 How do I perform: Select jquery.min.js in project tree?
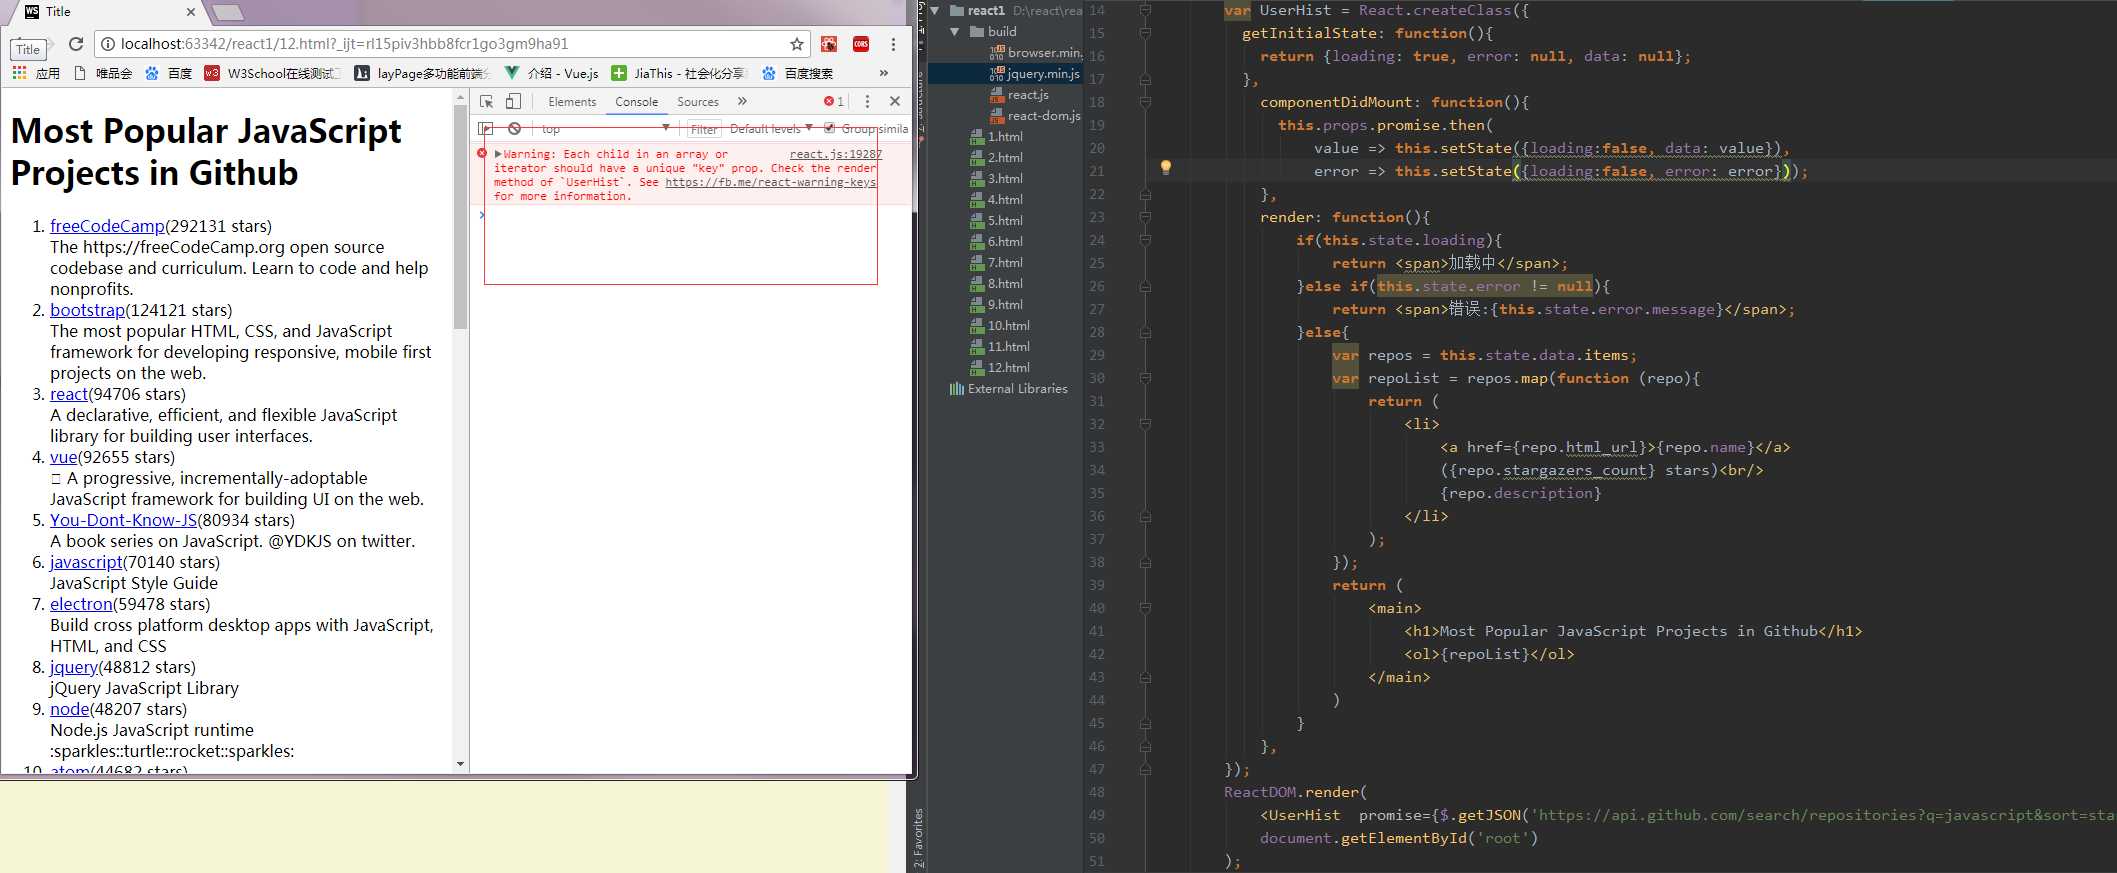click(1034, 73)
